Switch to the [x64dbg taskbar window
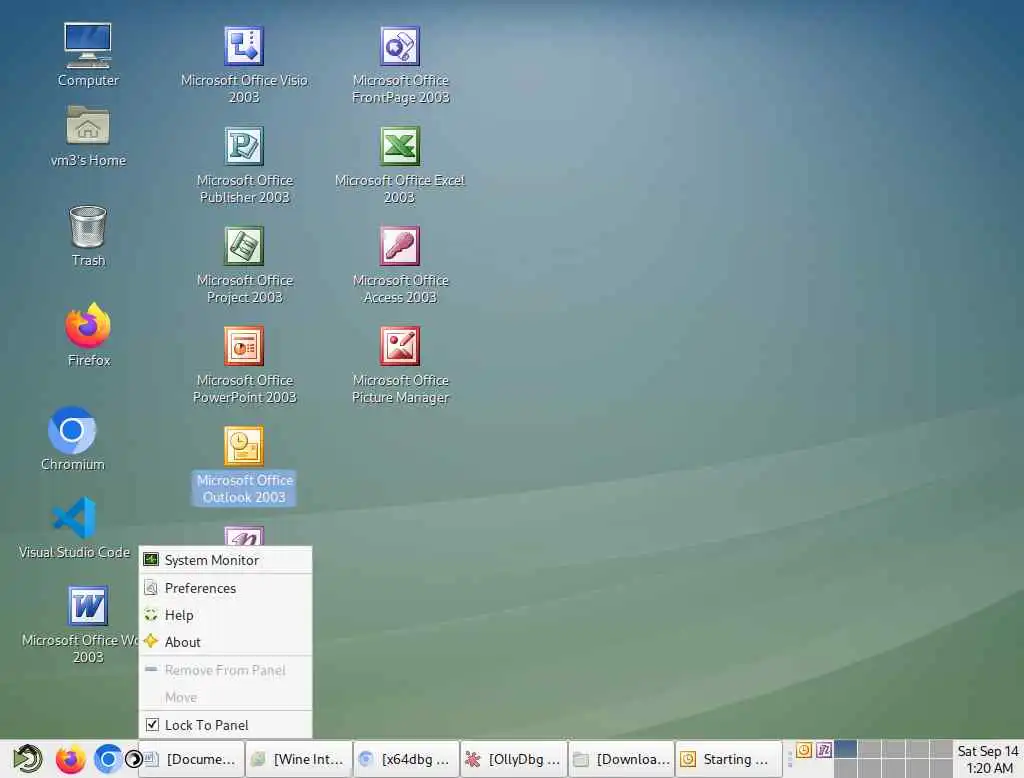 406,759
